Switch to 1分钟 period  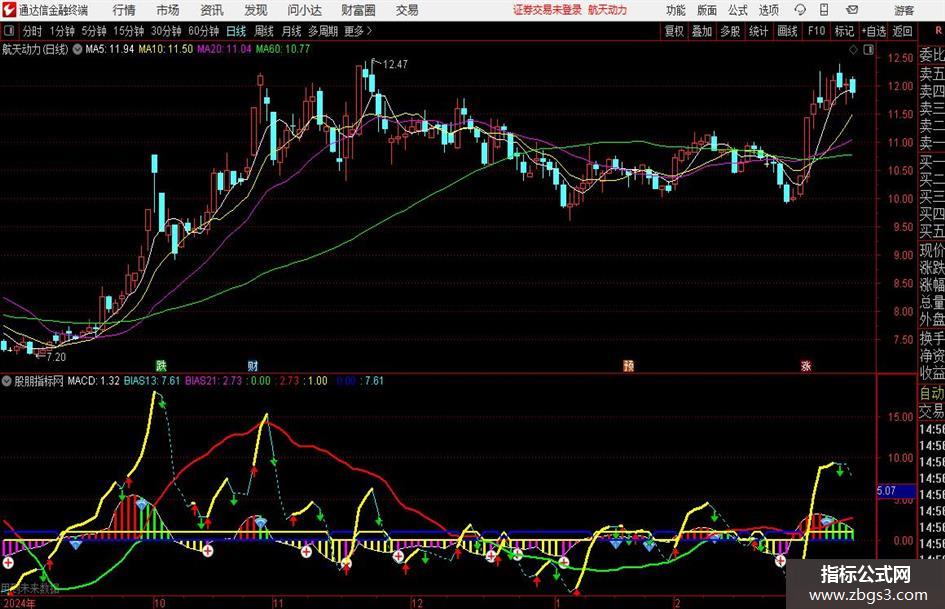62,31
